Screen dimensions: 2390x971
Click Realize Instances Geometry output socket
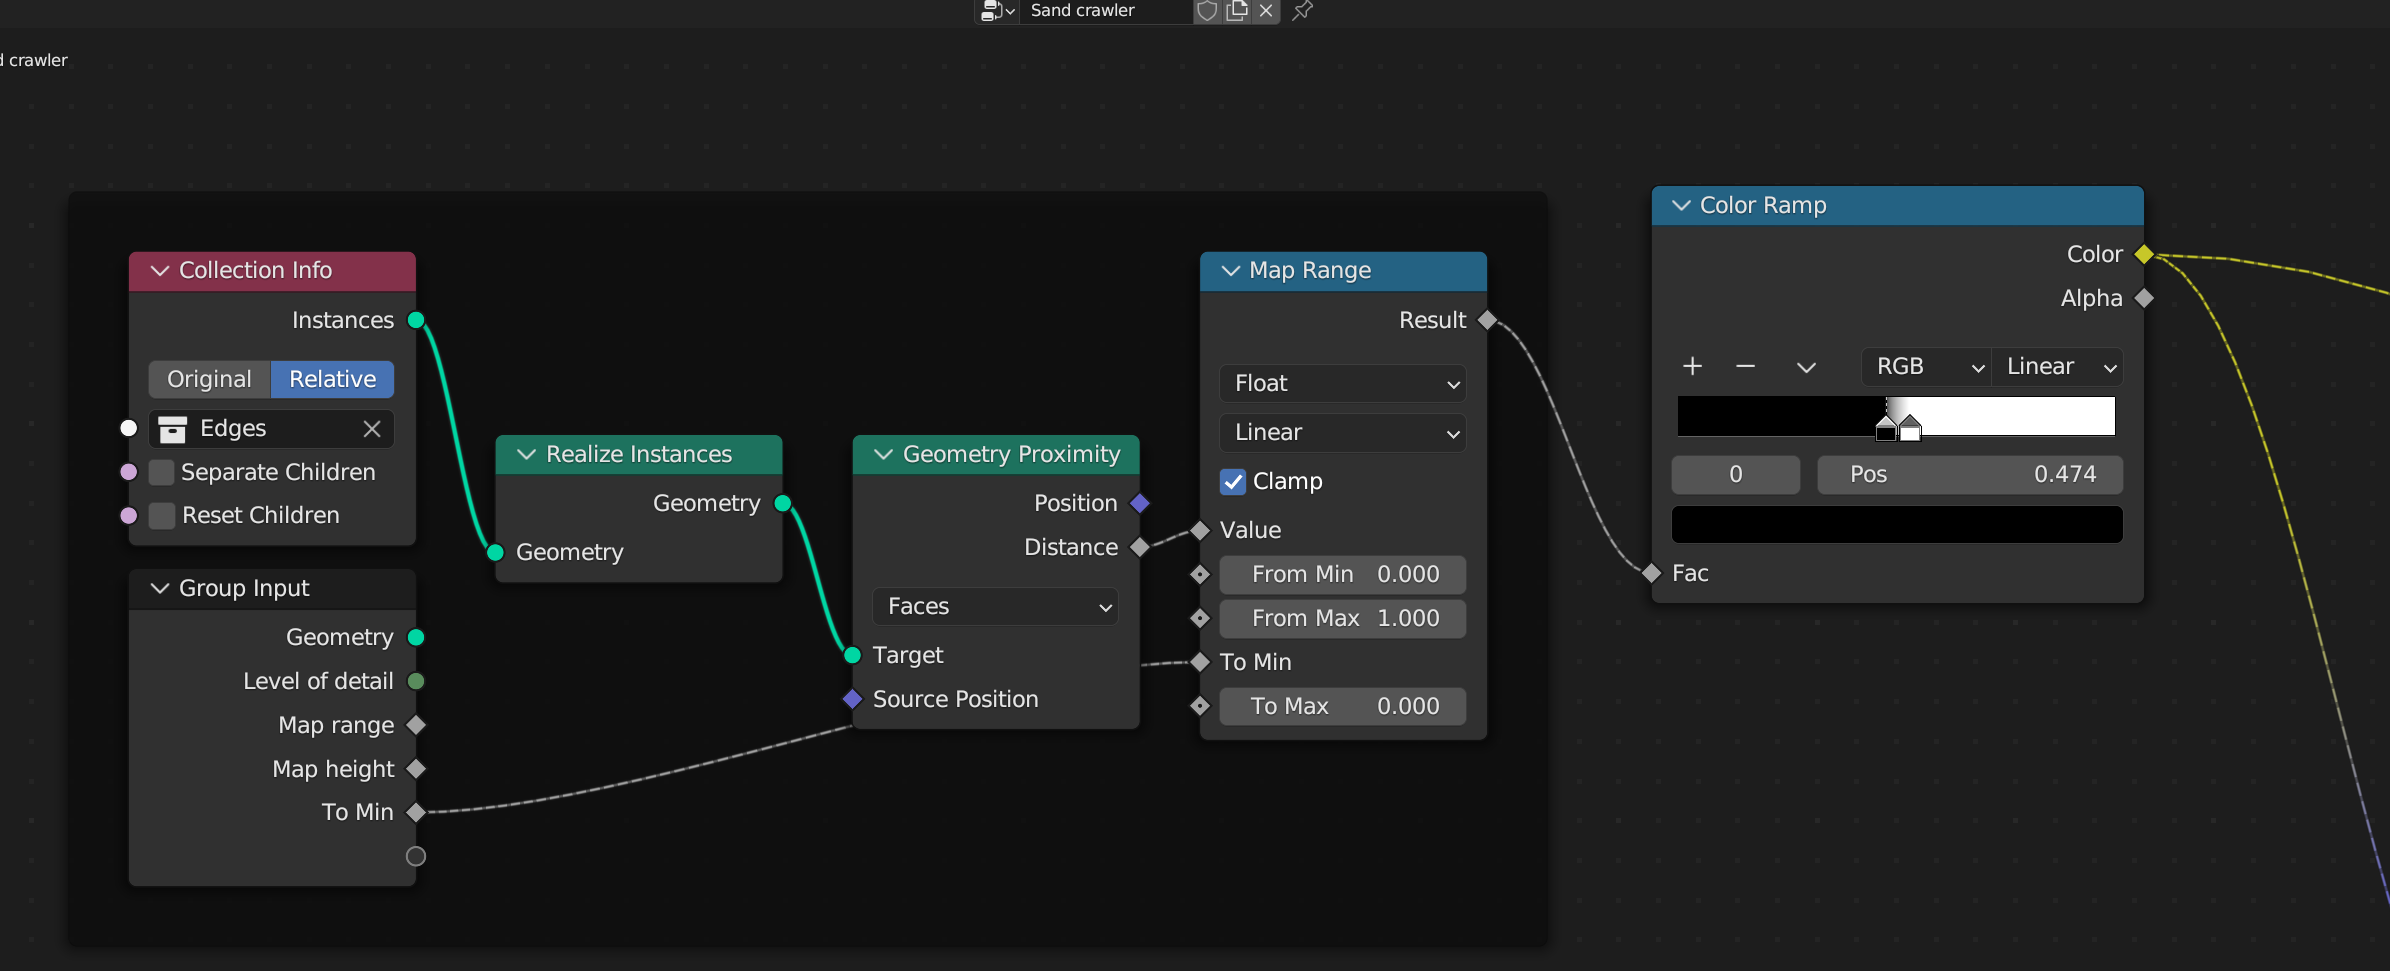tap(783, 503)
